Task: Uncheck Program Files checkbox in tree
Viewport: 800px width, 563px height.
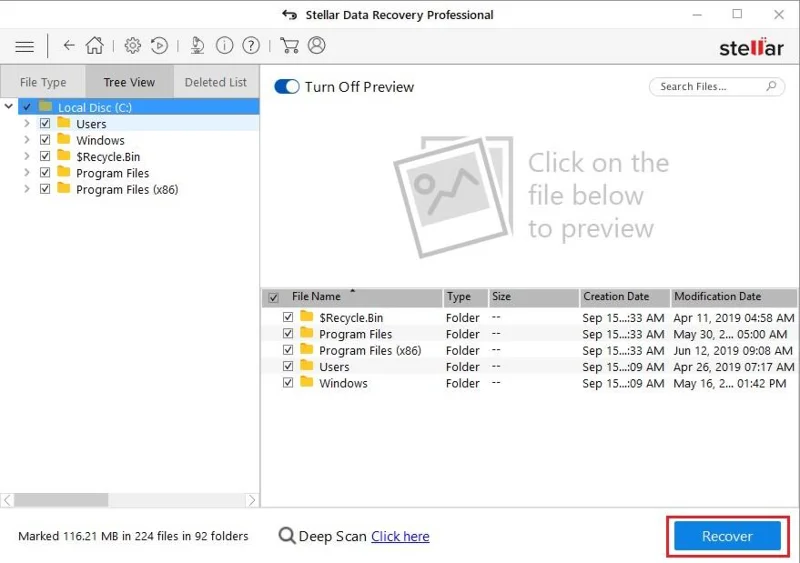Action: (x=45, y=172)
